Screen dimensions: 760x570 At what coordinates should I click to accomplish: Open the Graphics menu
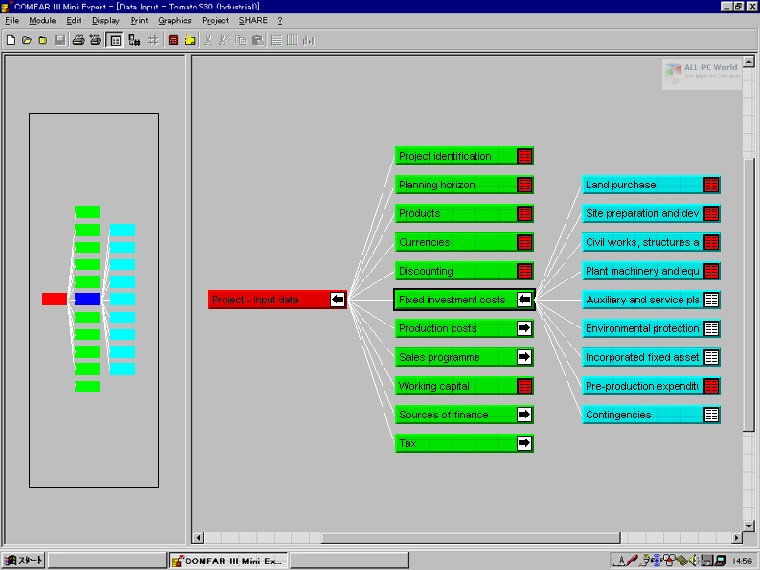(x=174, y=20)
